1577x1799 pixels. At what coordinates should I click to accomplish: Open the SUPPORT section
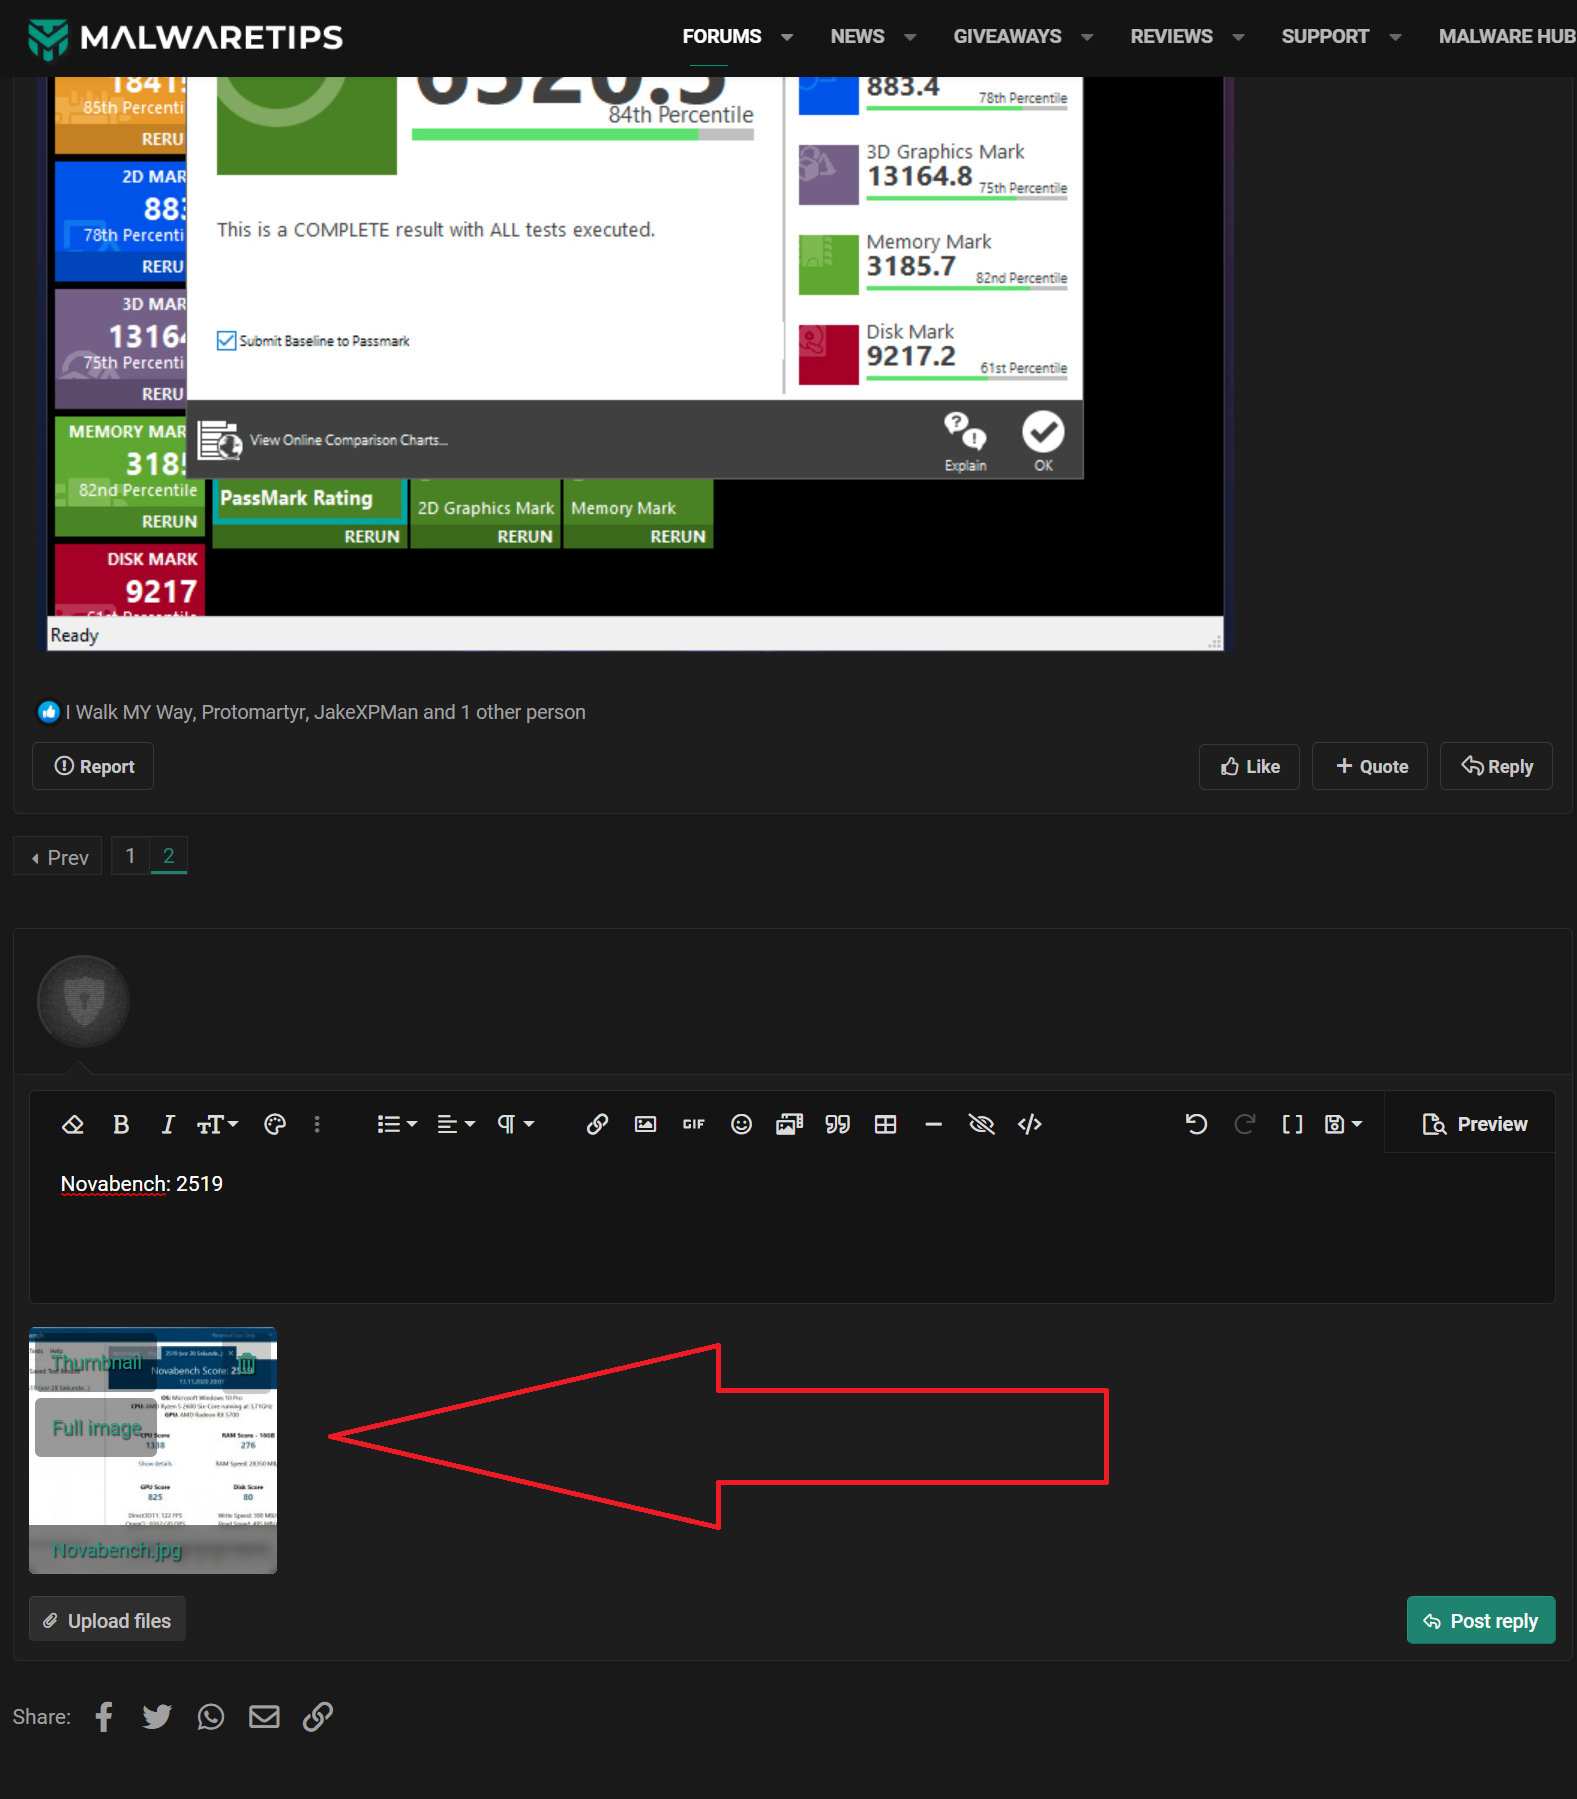coord(1325,37)
